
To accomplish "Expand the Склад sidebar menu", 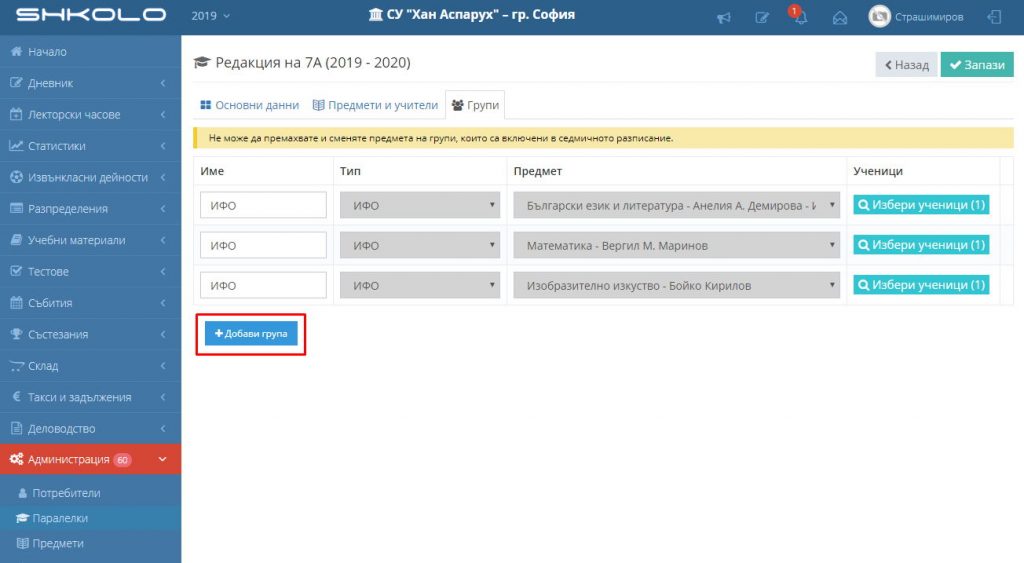I will (90, 365).
